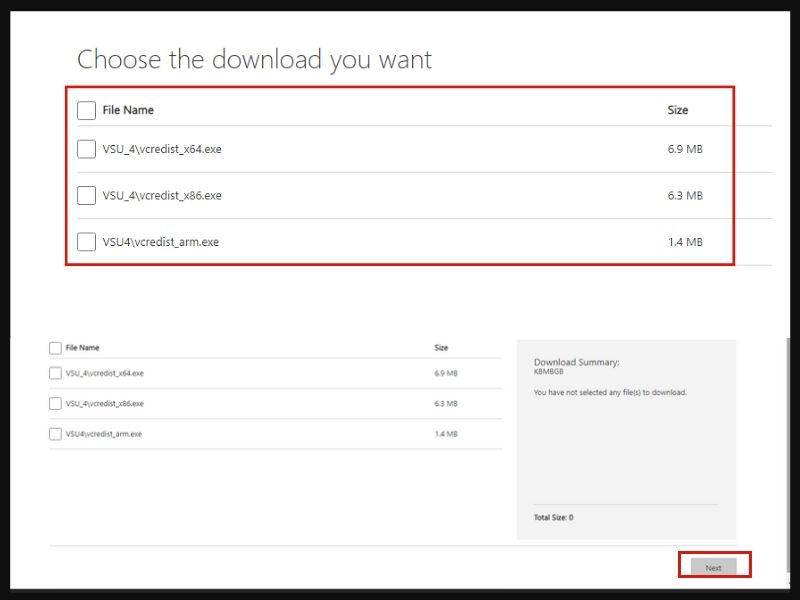Click the KBMBGB label under Download Summary
Image resolution: width=800 pixels, height=600 pixels.
[x=548, y=371]
